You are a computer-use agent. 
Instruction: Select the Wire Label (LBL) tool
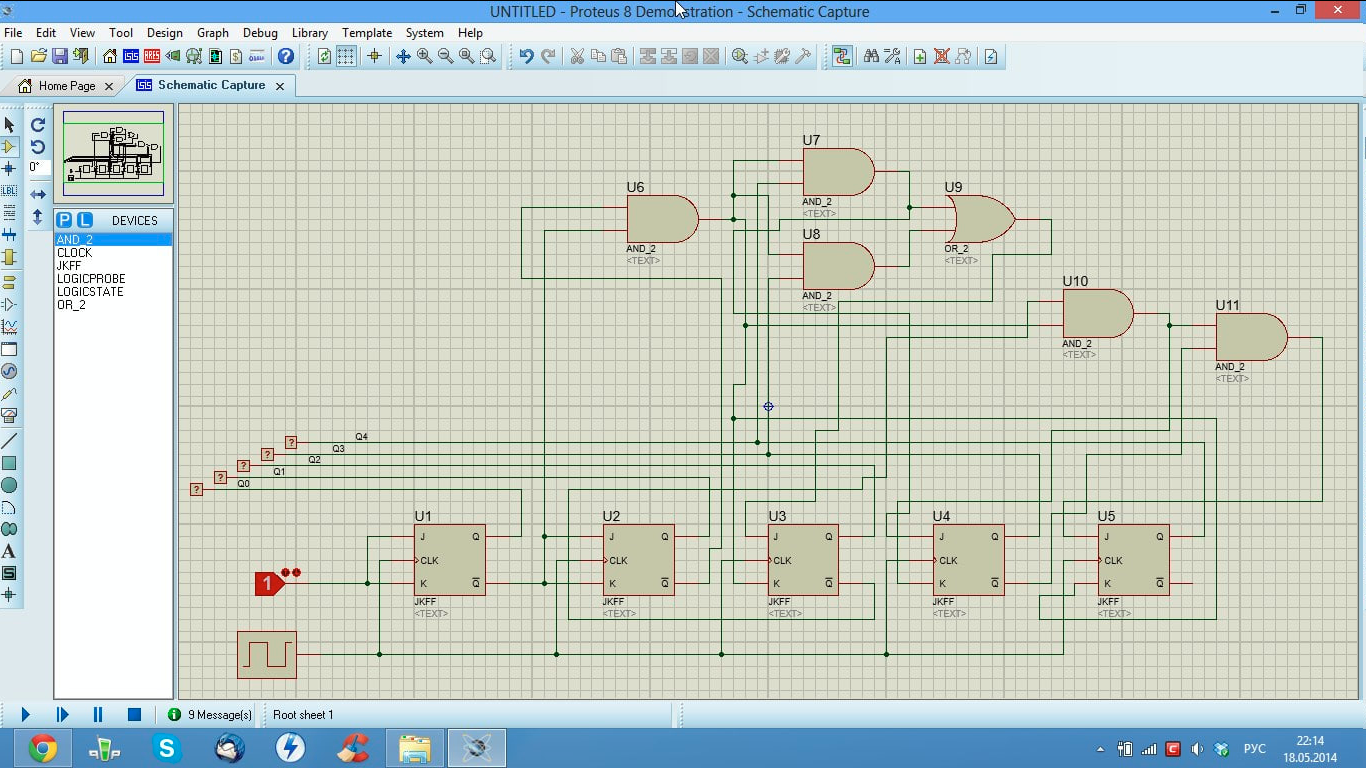pyautogui.click(x=10, y=190)
